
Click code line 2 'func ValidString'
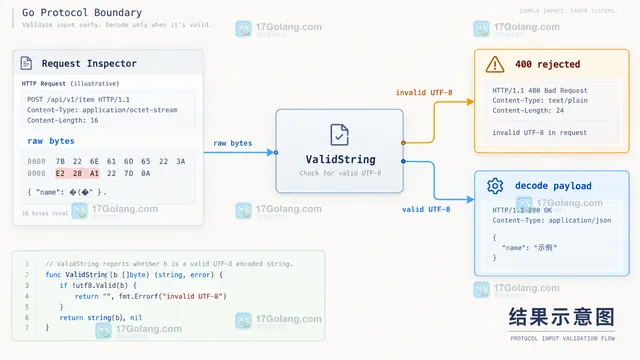click(134, 275)
